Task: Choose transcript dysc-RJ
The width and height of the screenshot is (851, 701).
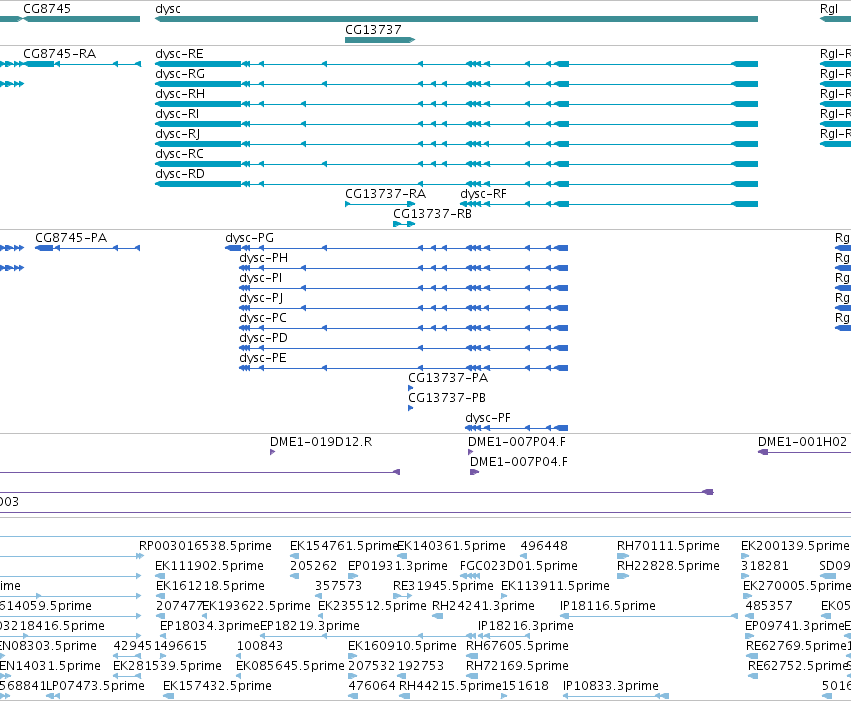Action: click(456, 144)
